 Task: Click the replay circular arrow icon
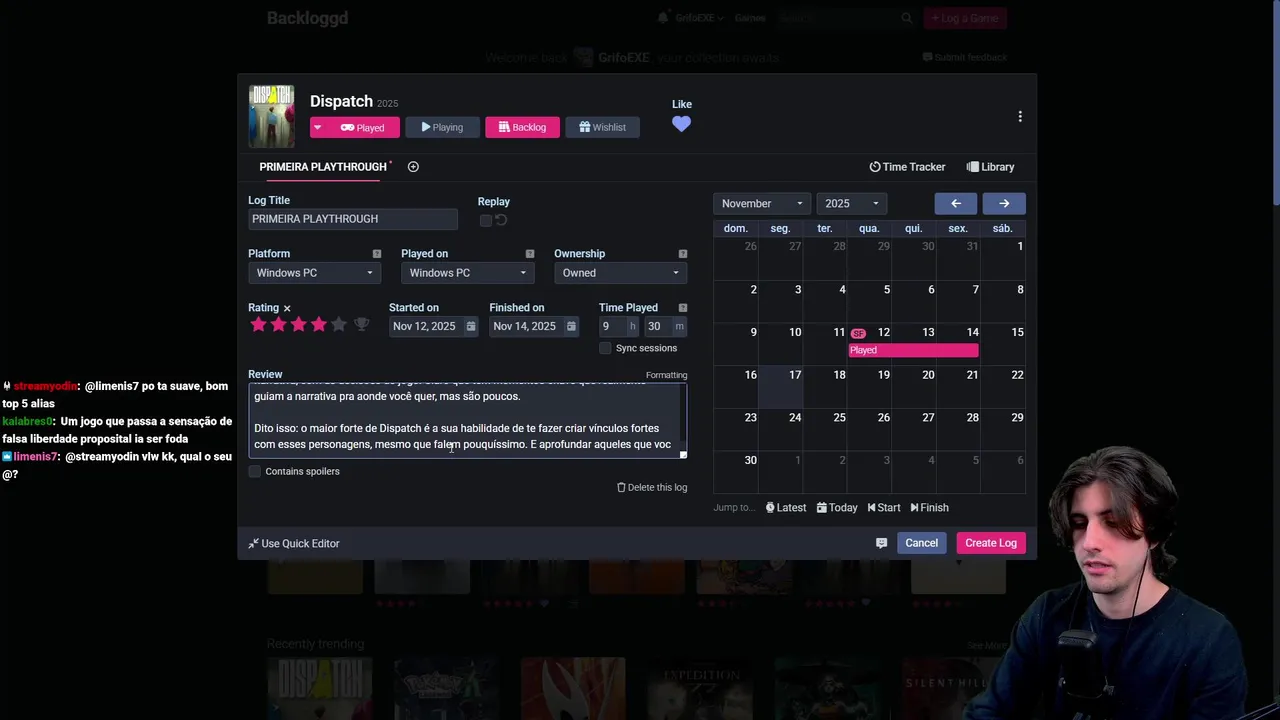tap(501, 220)
